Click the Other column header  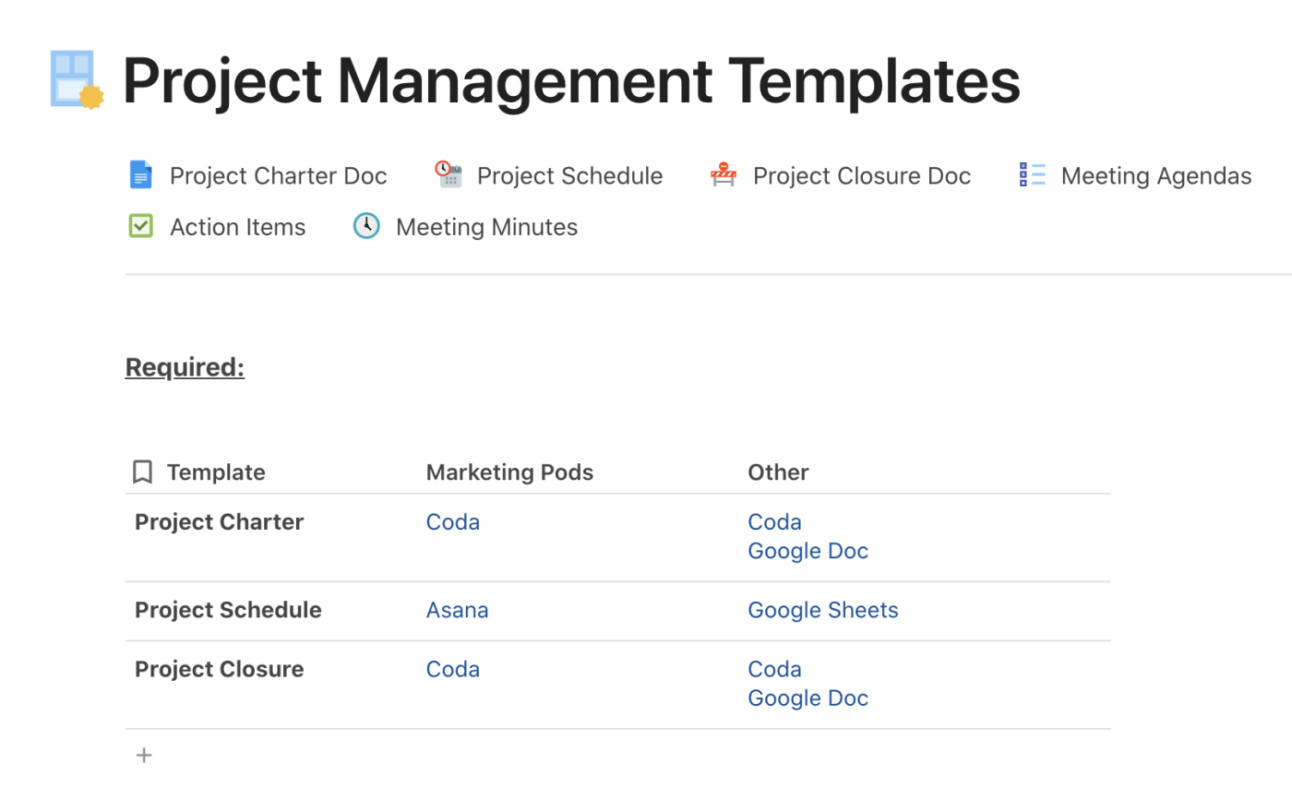coord(778,472)
